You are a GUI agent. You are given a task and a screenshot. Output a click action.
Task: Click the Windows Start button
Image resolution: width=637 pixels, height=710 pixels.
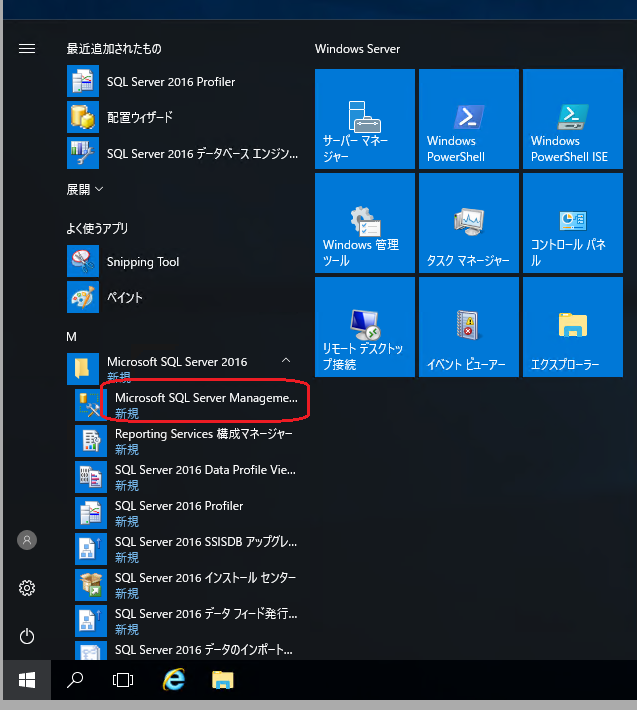tap(27, 680)
